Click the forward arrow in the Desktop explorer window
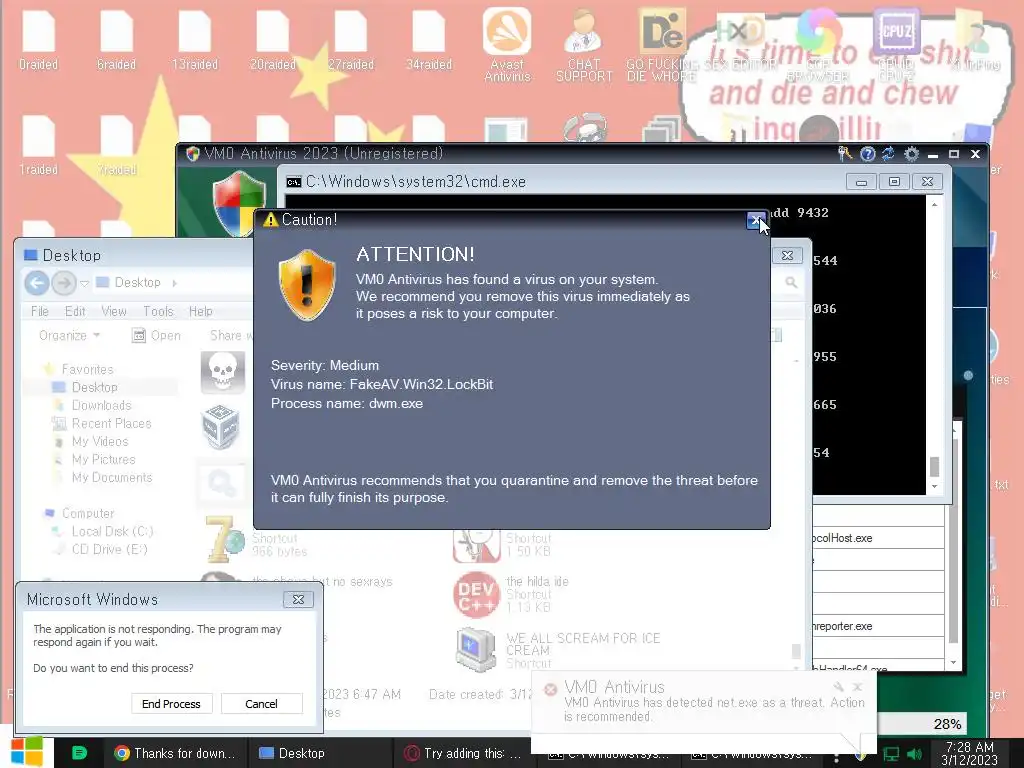 (x=63, y=283)
